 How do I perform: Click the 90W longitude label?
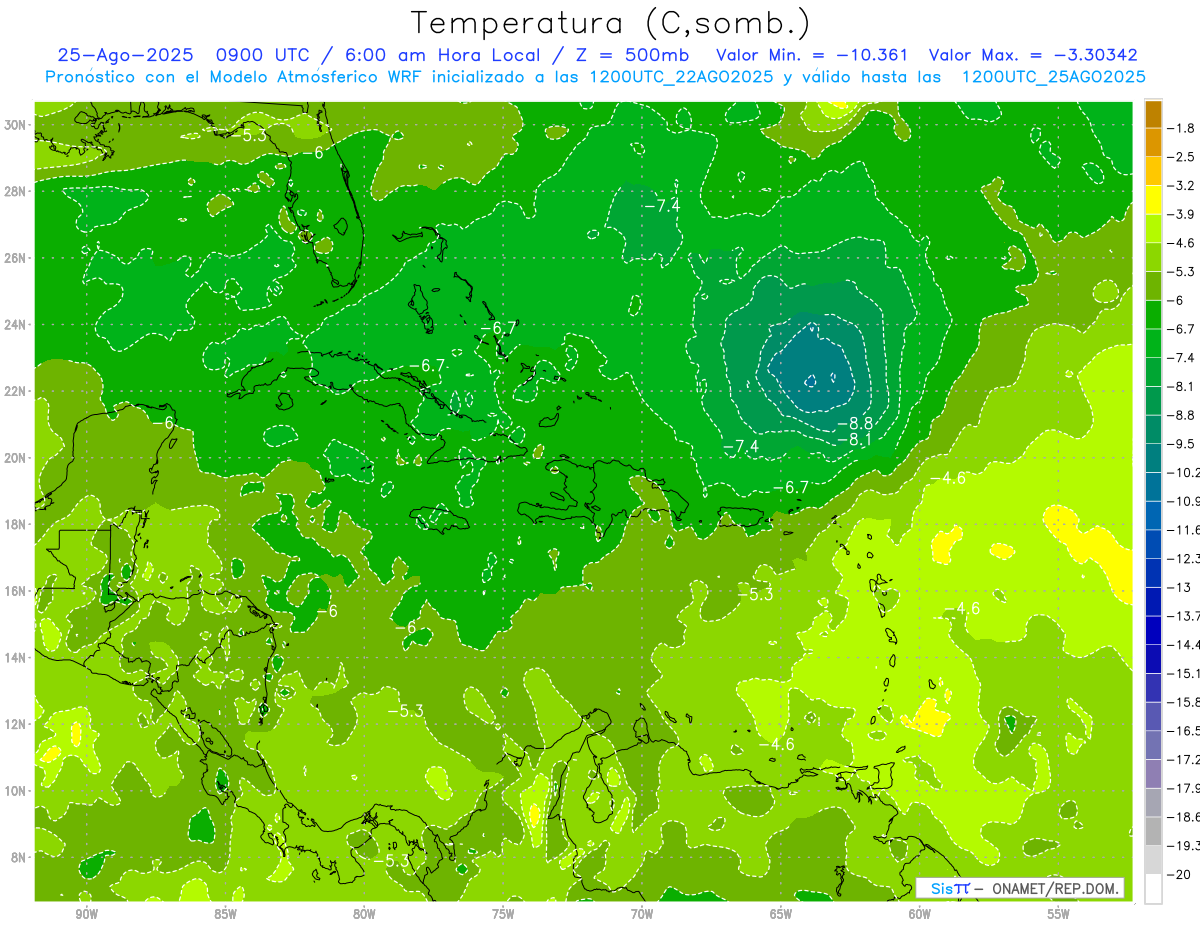coord(87,914)
